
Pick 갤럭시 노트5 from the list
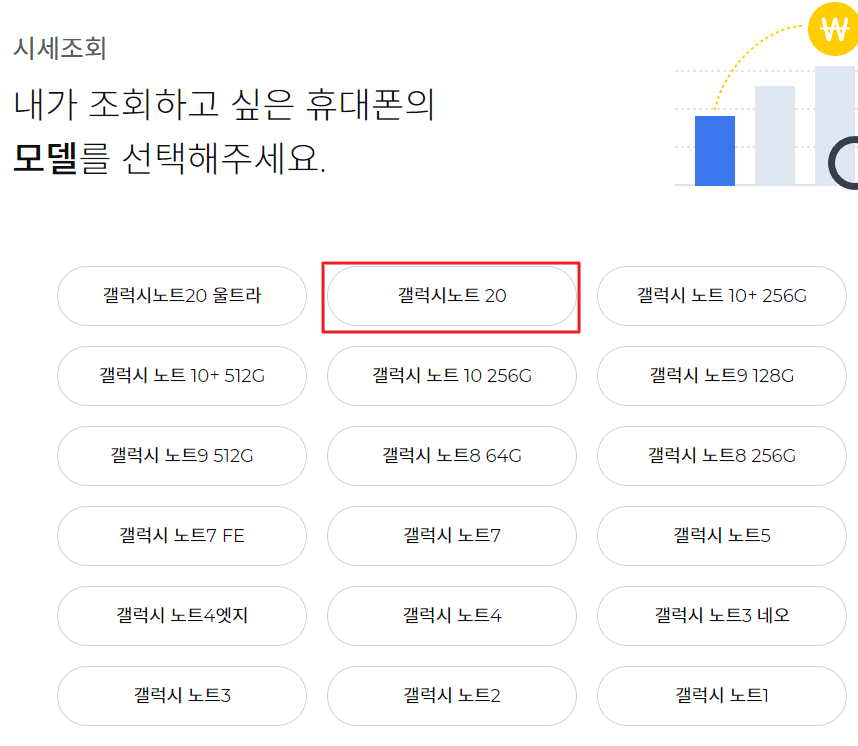[x=721, y=536]
